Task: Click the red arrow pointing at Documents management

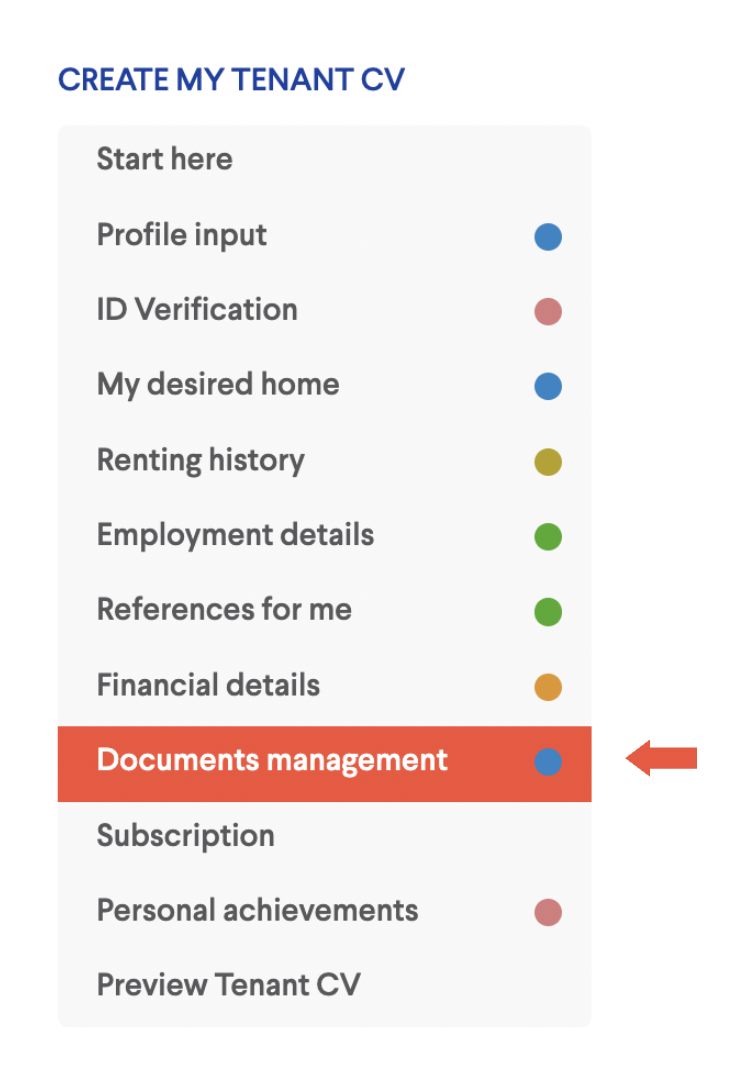Action: coord(661,758)
